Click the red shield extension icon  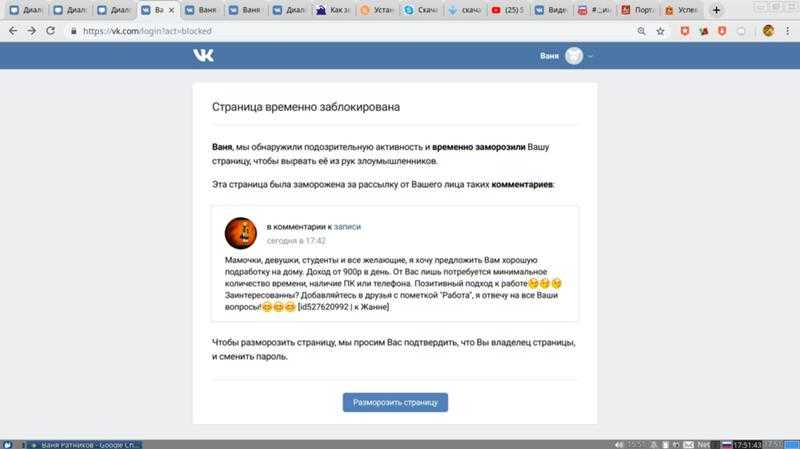pyautogui.click(x=722, y=31)
